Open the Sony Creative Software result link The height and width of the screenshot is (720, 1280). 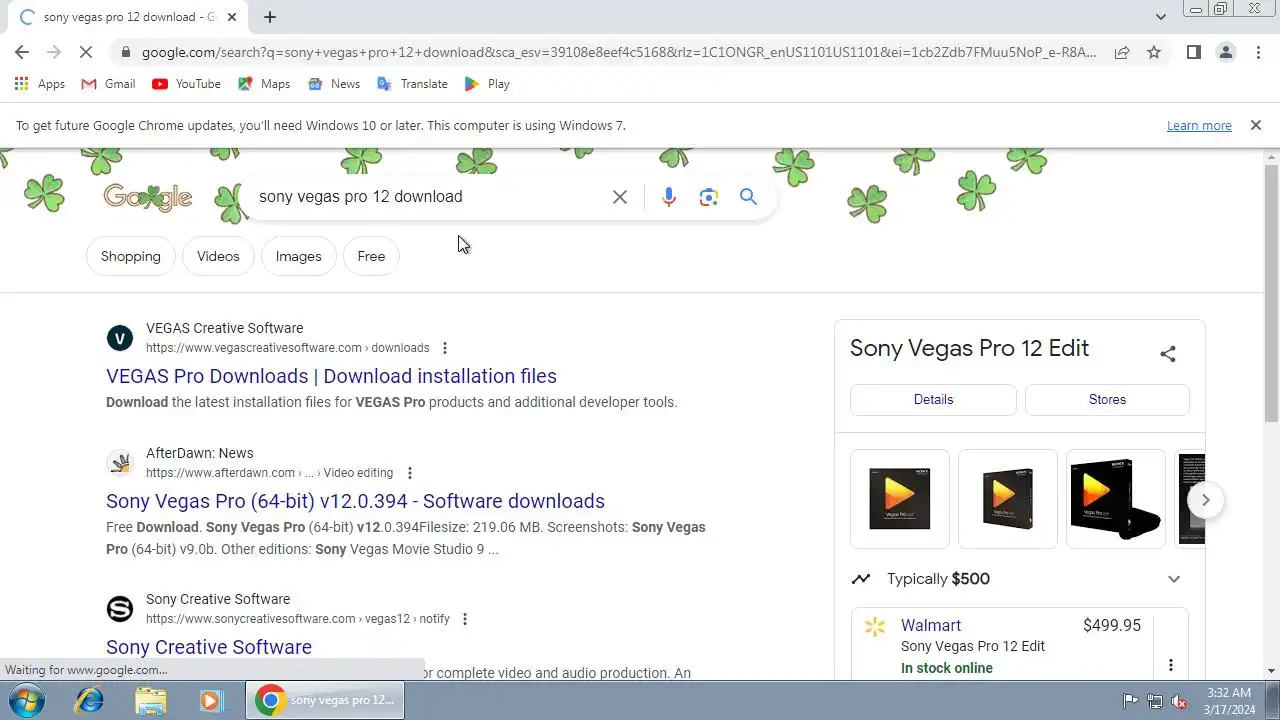(209, 647)
